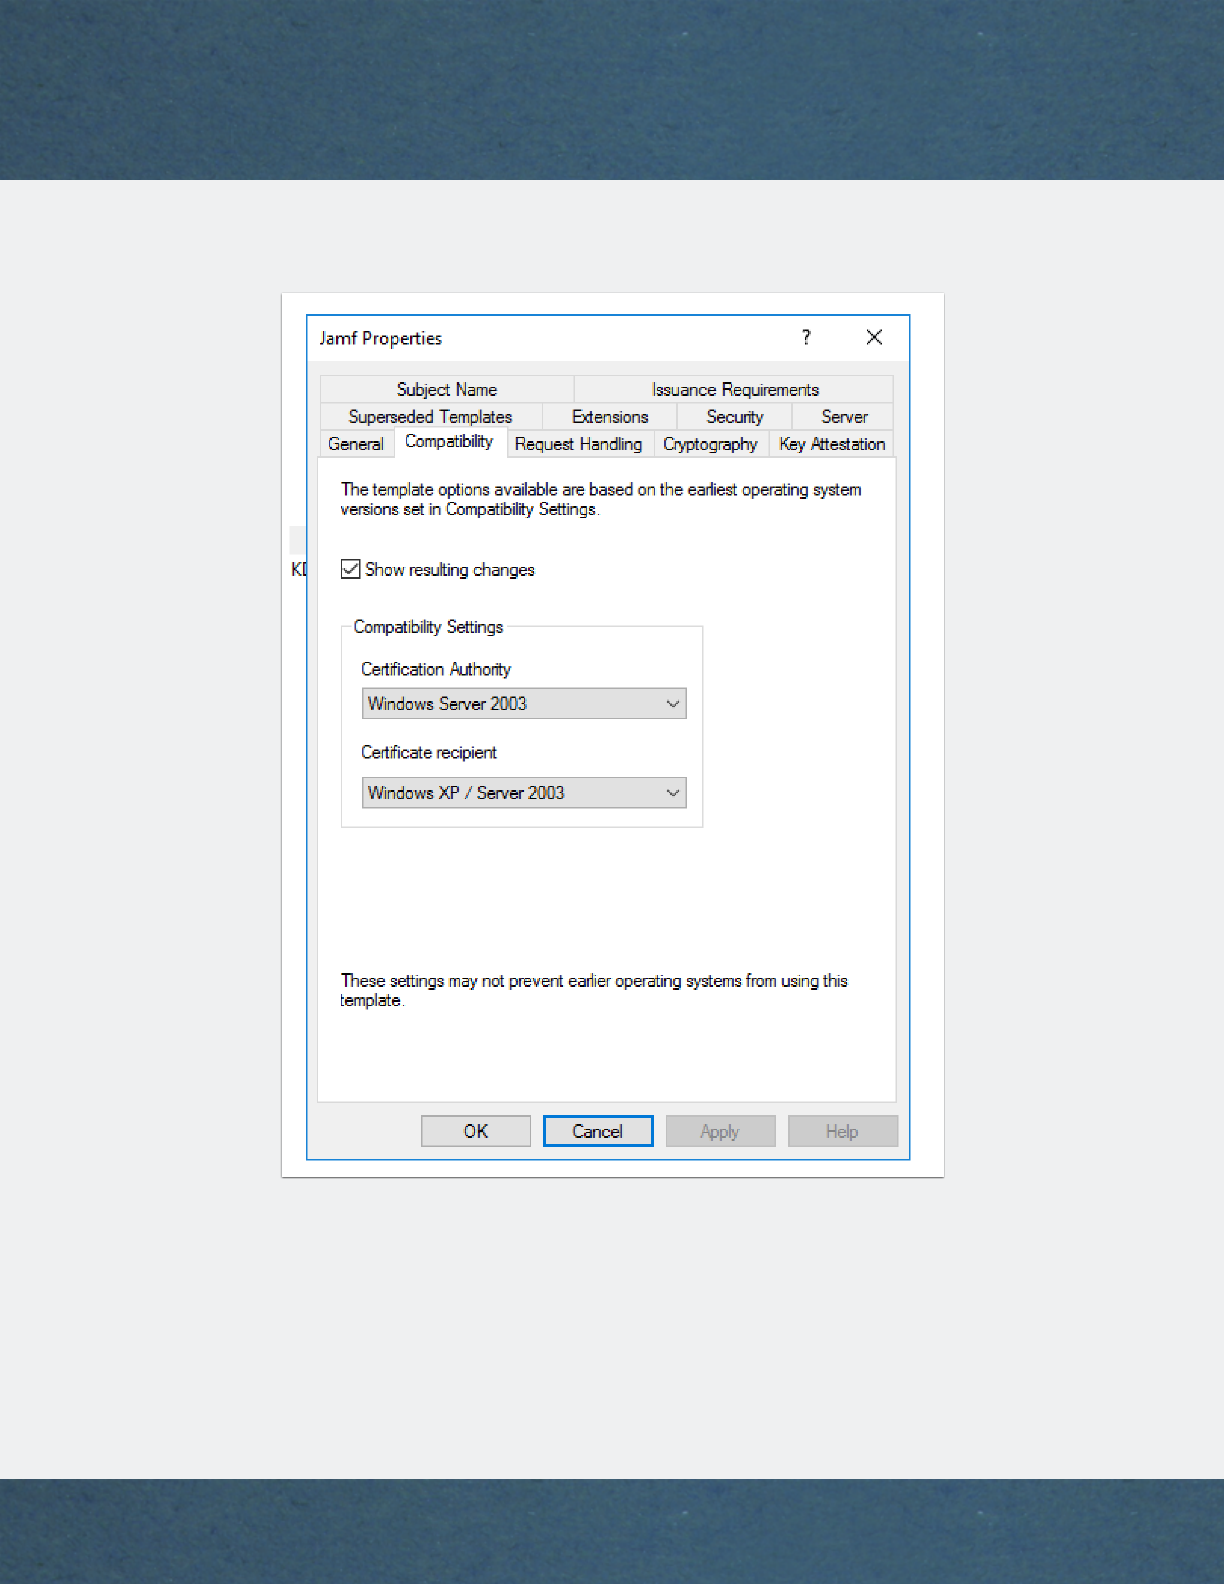
Task: Click the question mark help icon
Action: [806, 337]
